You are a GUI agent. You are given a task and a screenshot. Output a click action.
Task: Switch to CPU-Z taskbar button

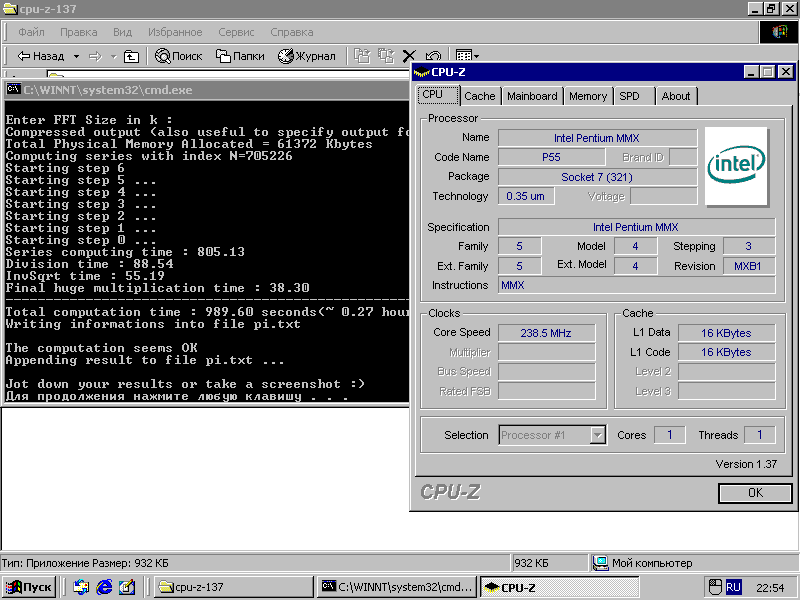[x=559, y=587]
